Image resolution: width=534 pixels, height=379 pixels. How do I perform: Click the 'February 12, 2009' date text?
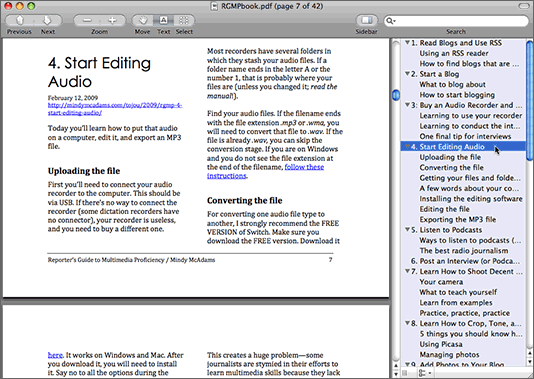coord(73,98)
